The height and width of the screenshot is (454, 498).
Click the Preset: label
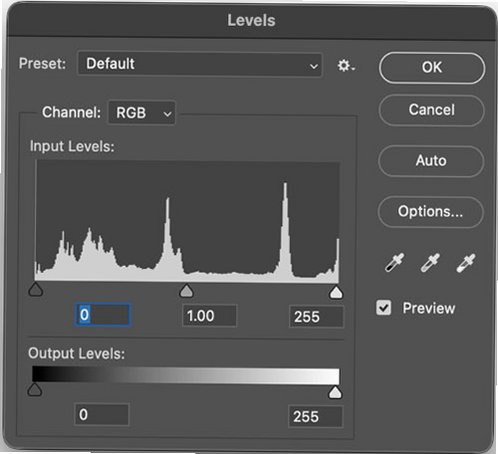(x=42, y=63)
